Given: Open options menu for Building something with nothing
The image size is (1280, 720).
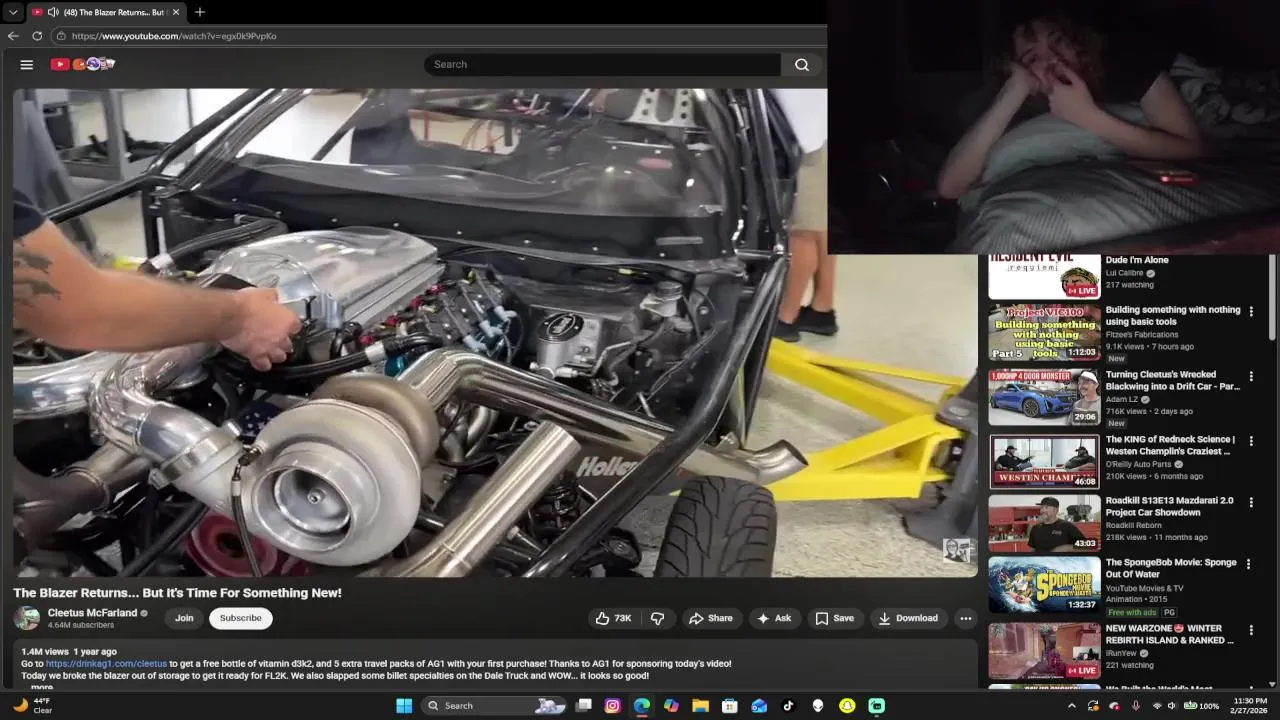Looking at the screenshot, I should 1251,312.
